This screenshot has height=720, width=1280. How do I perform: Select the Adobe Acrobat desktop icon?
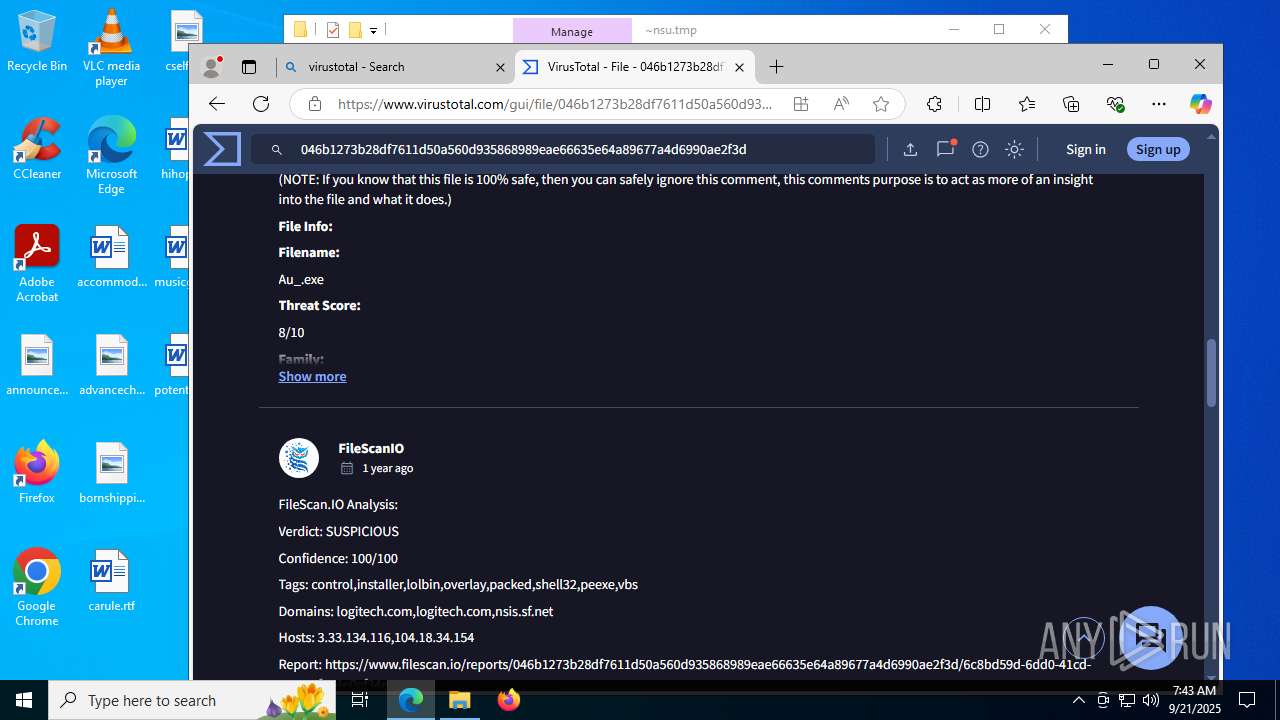point(37,263)
